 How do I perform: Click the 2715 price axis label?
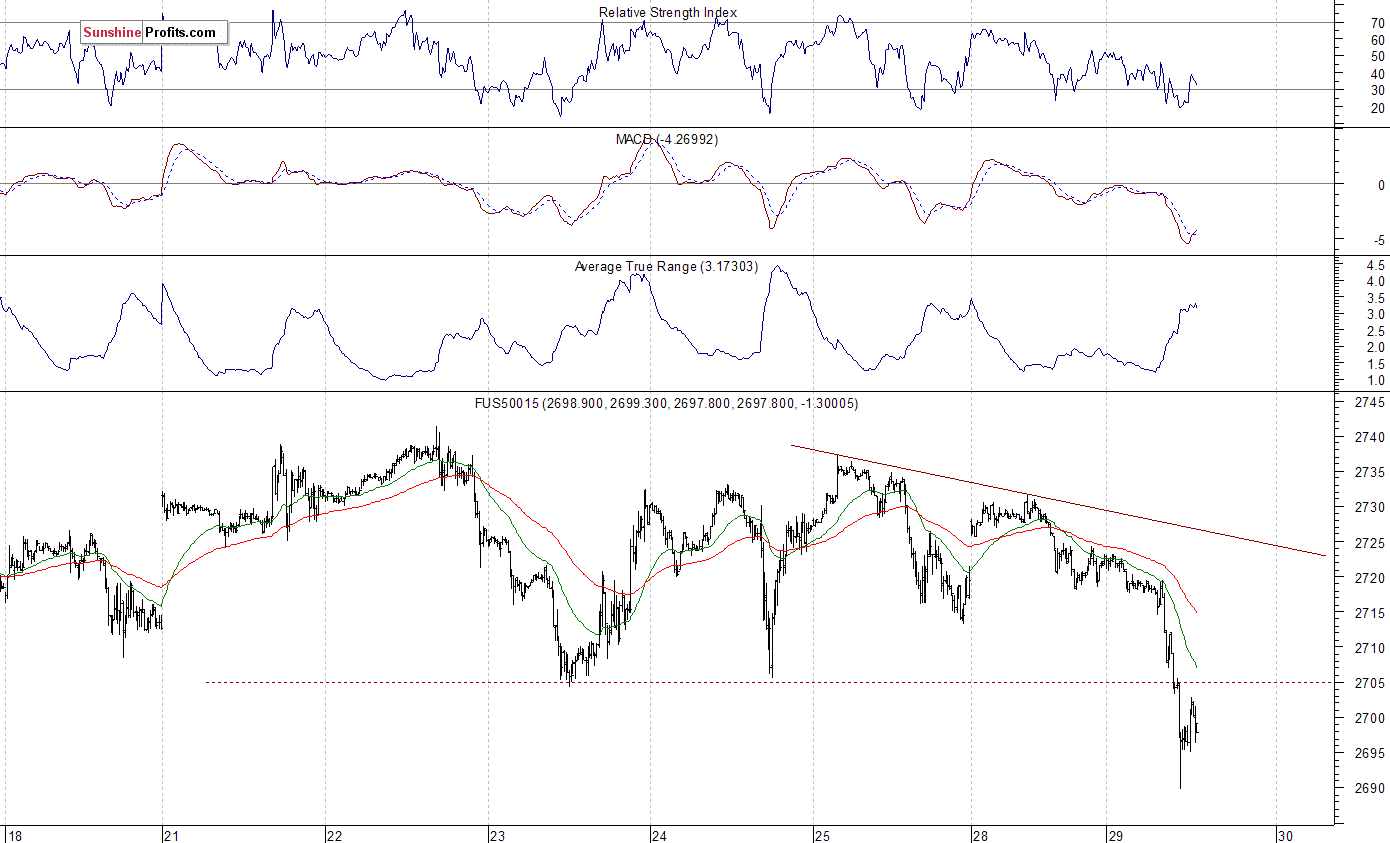1371,613
